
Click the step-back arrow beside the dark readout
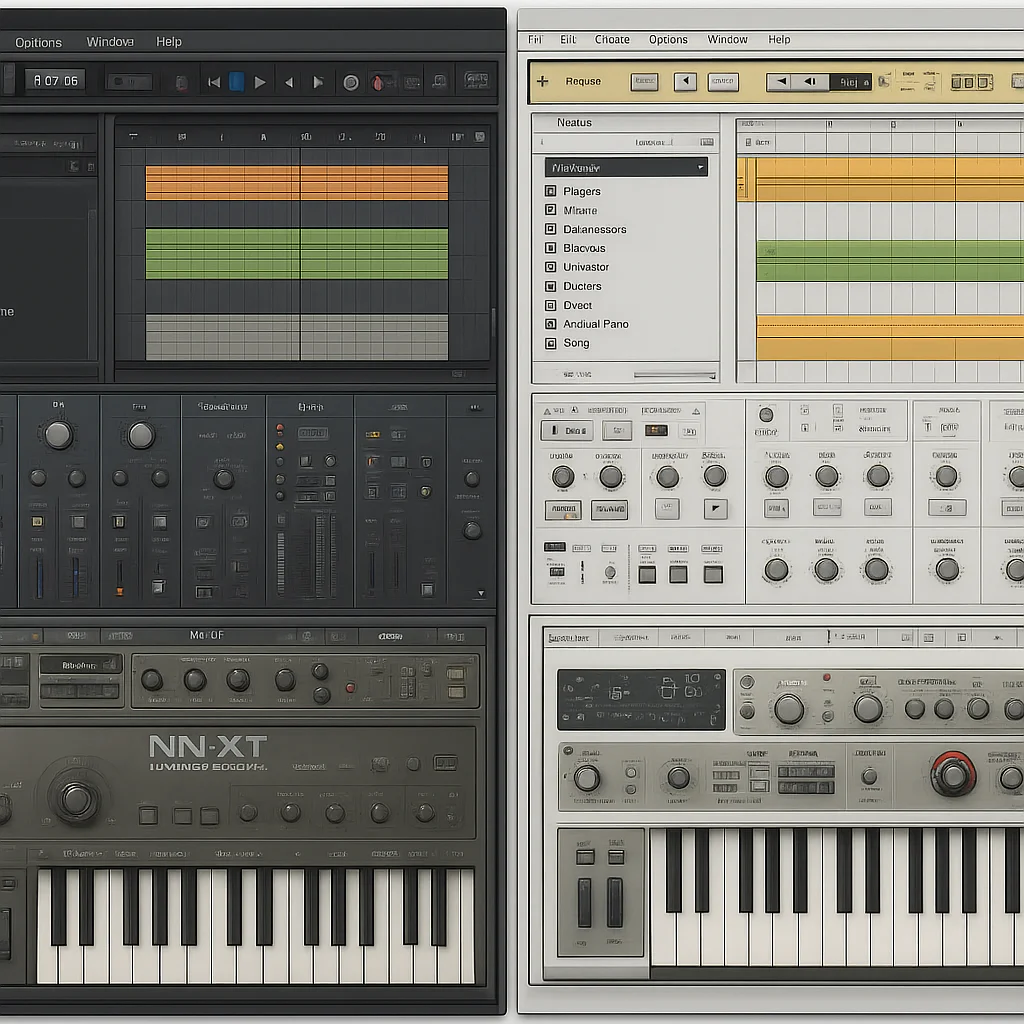pos(810,82)
